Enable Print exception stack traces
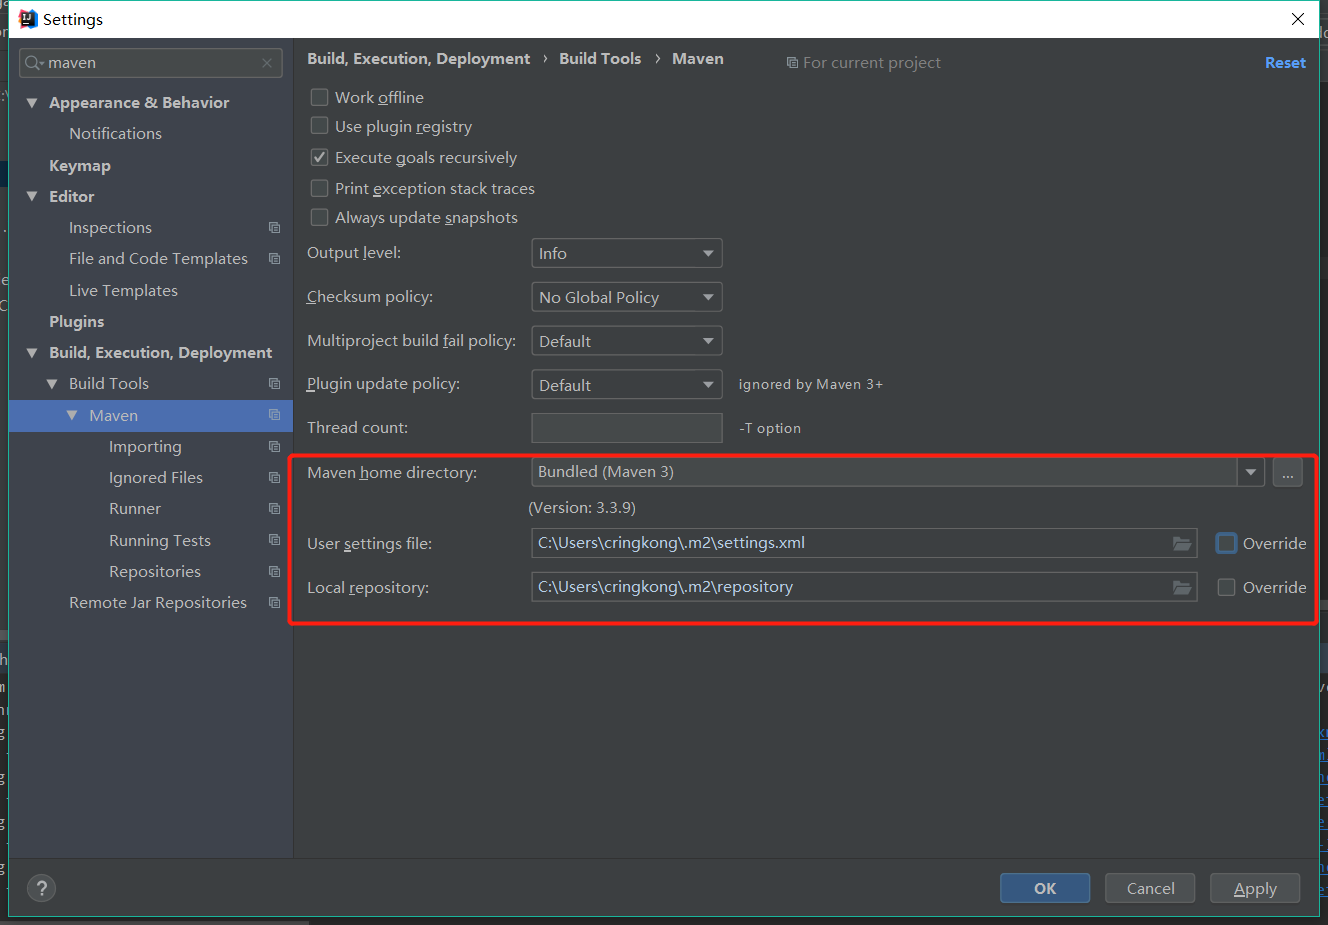 tap(319, 188)
